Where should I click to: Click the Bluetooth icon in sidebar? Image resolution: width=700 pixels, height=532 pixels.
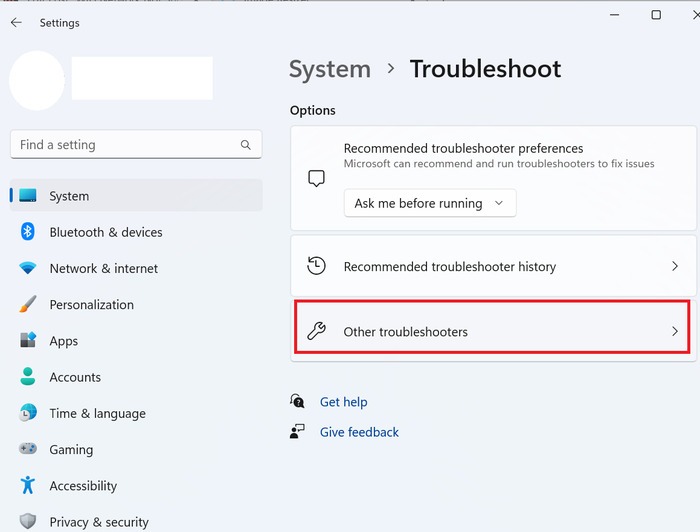coord(28,232)
